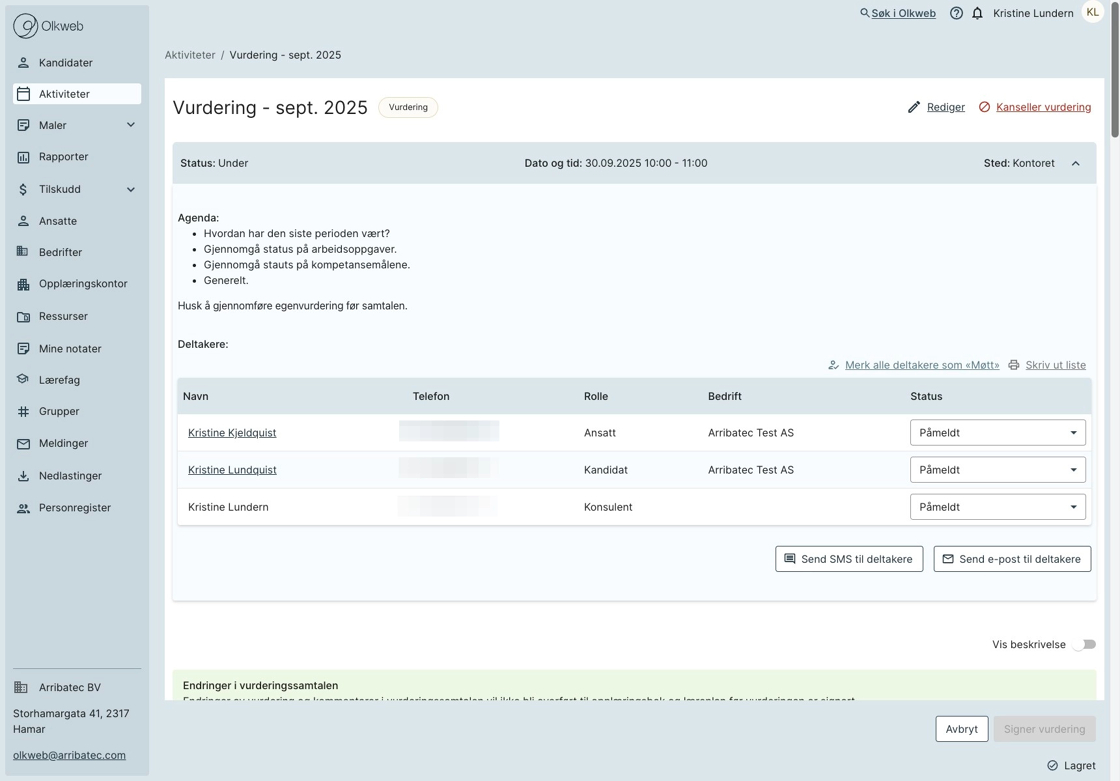Open status dropdown for Kristine Kjeldquist

click(997, 433)
